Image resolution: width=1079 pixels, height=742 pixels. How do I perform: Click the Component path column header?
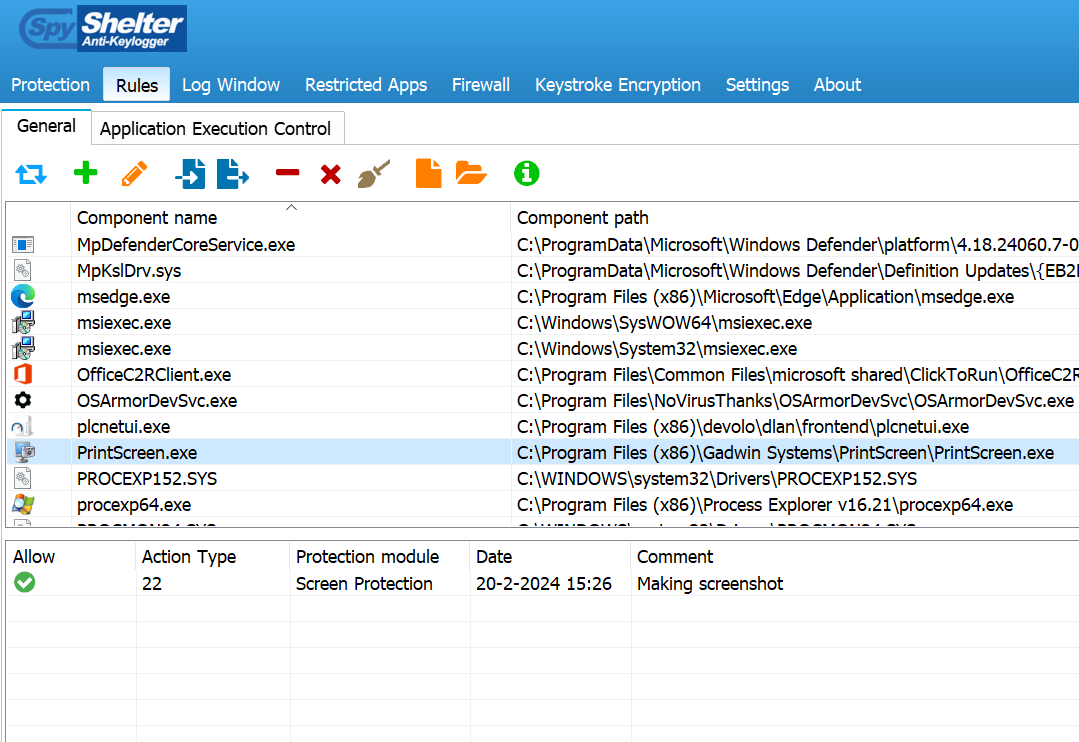(x=582, y=218)
